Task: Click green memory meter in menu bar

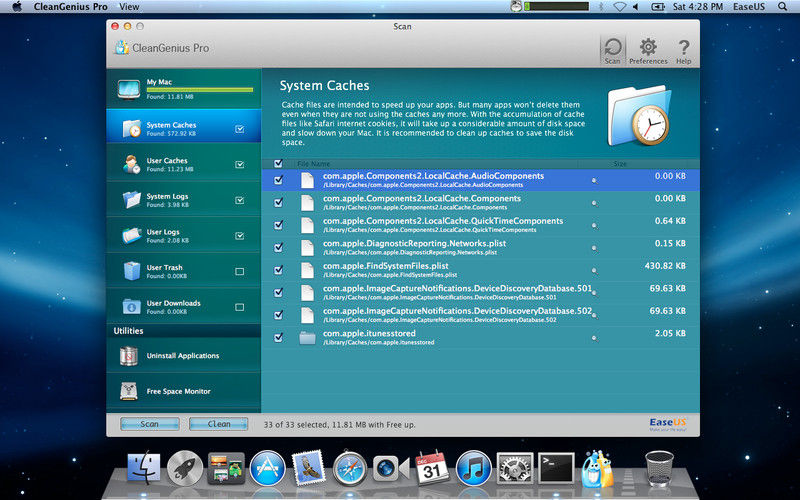Action: click(x=557, y=7)
